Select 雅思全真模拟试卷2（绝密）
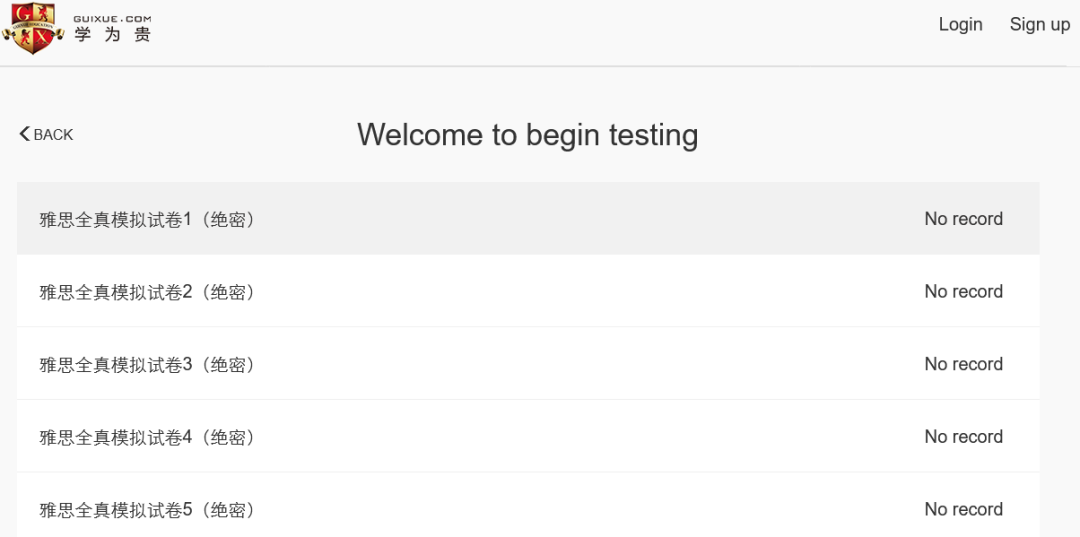1080x537 pixels. [x=528, y=291]
